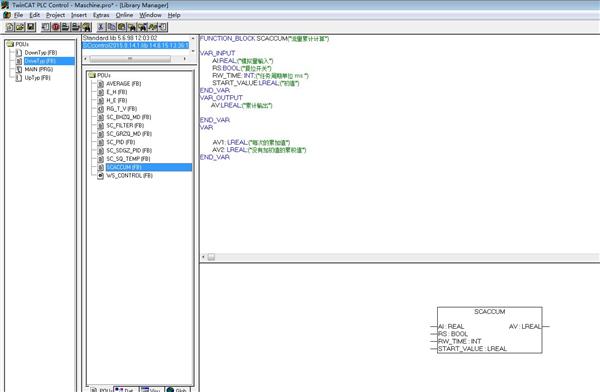This screenshot has height=392, width=600.
Task: Click the AV2: LREAL declaration line
Action: click(x=259, y=150)
